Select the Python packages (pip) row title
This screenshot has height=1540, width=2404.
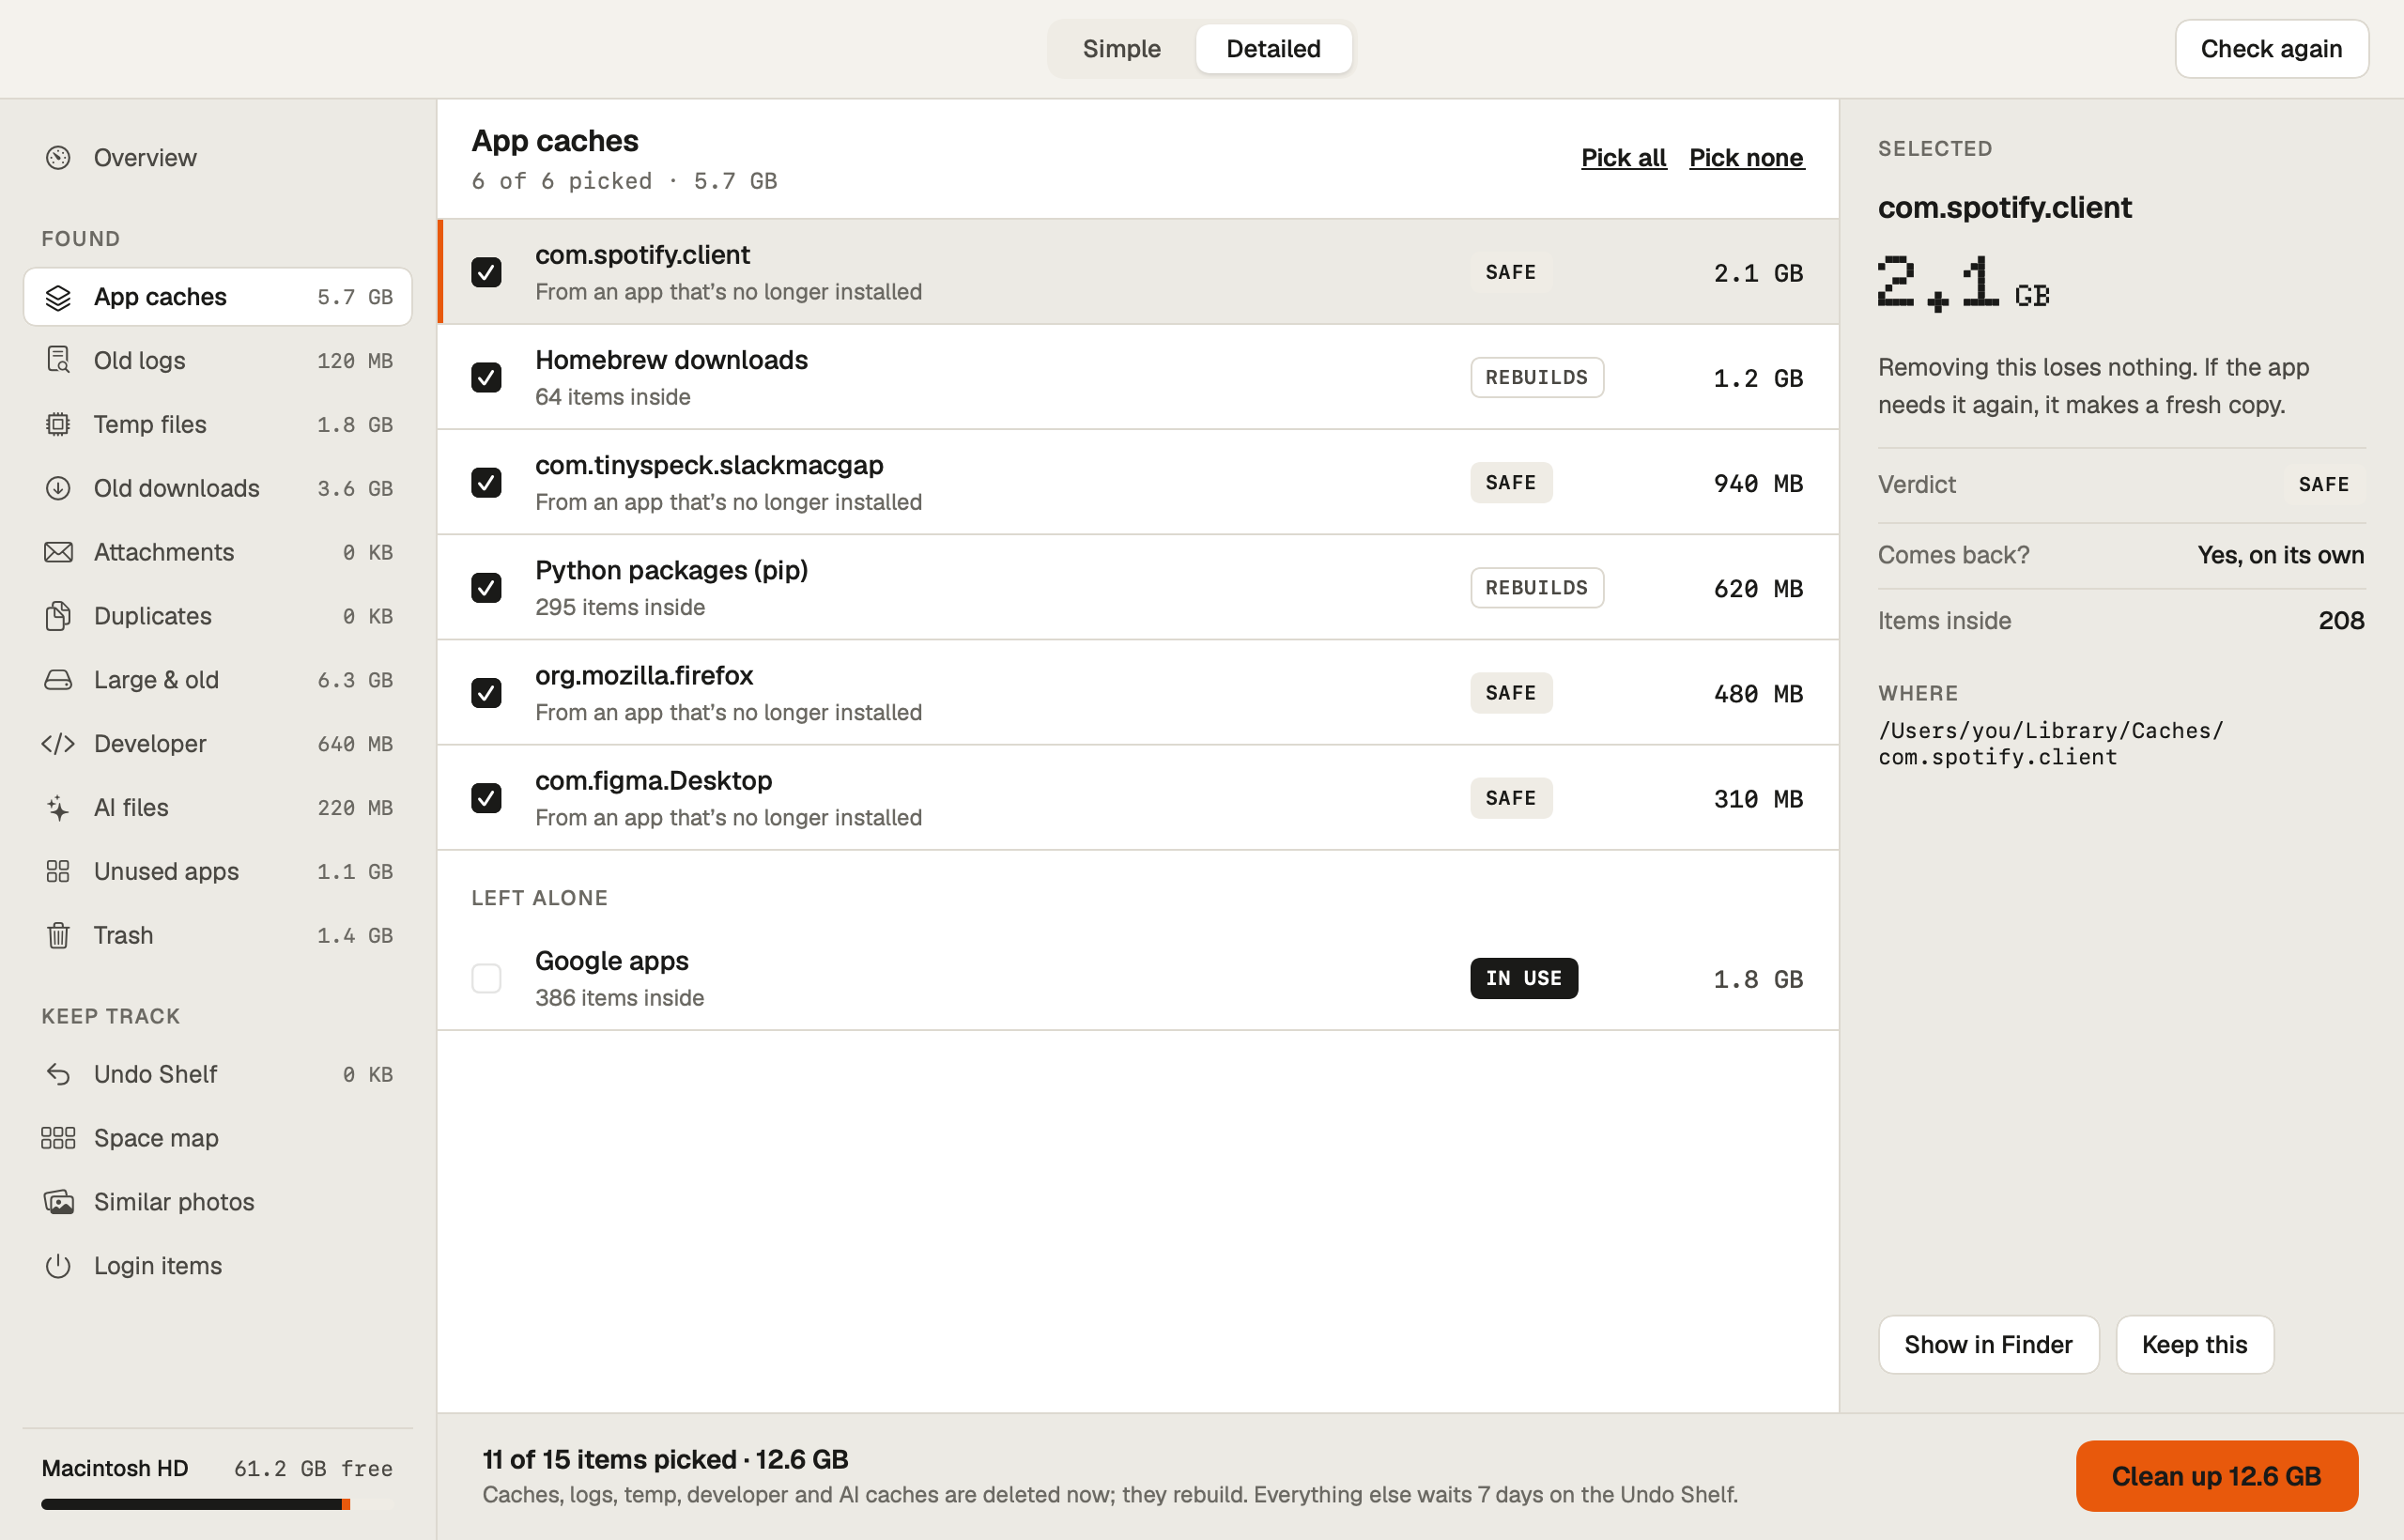pos(671,570)
